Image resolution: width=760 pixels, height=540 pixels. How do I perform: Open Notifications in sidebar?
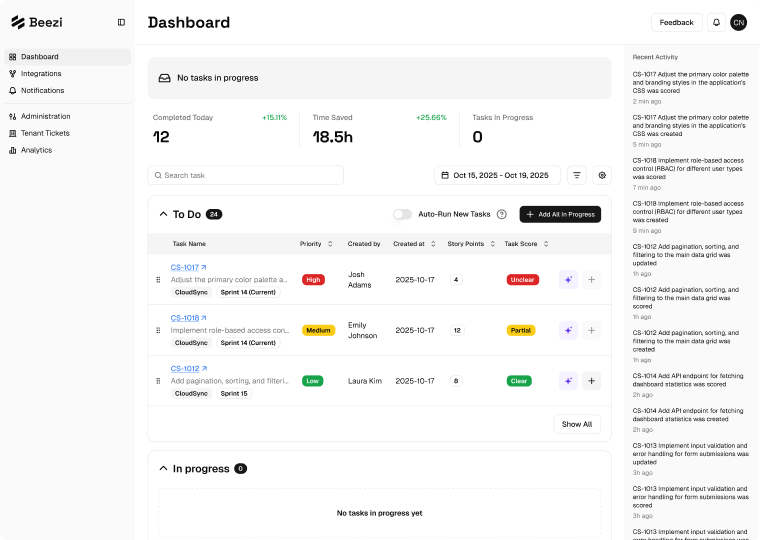coord(67,91)
